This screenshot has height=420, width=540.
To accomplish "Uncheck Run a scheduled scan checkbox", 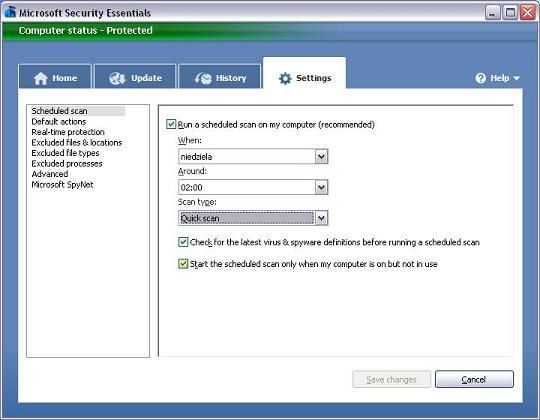I will 171,124.
